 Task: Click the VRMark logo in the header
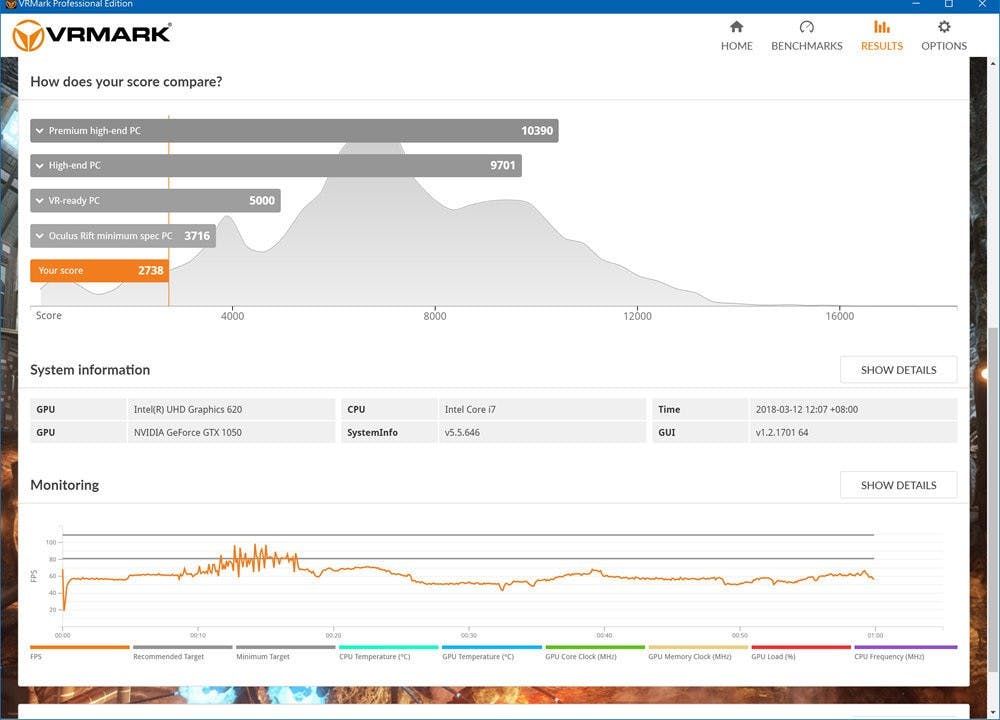pos(92,34)
